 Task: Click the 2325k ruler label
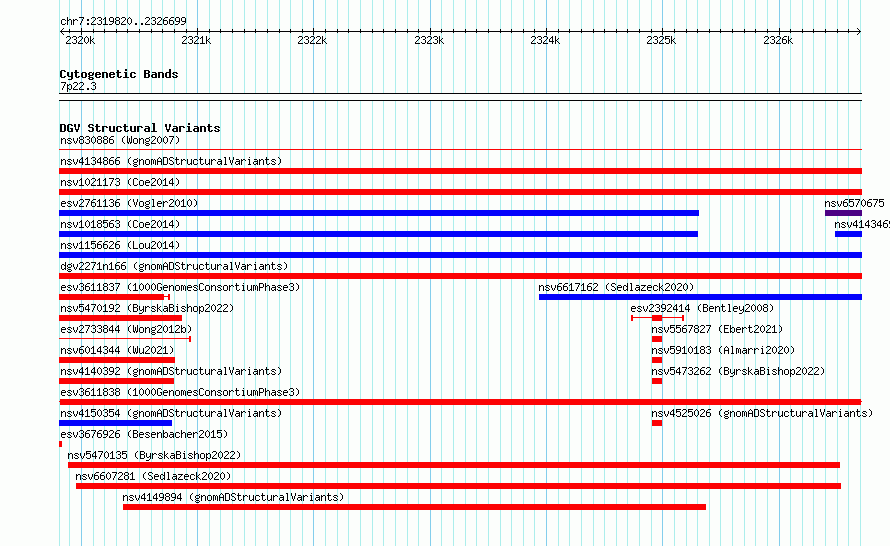coord(661,40)
